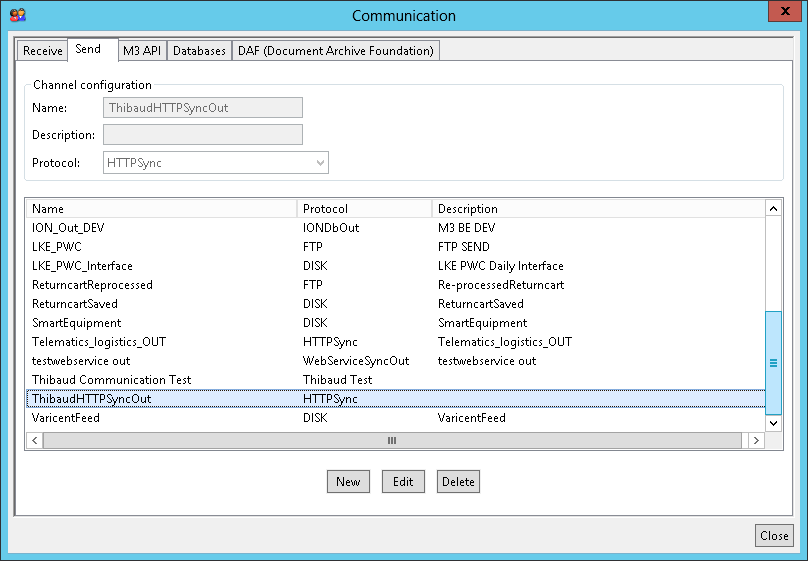Open DAF (Document Archive Foundation) tab

point(335,51)
